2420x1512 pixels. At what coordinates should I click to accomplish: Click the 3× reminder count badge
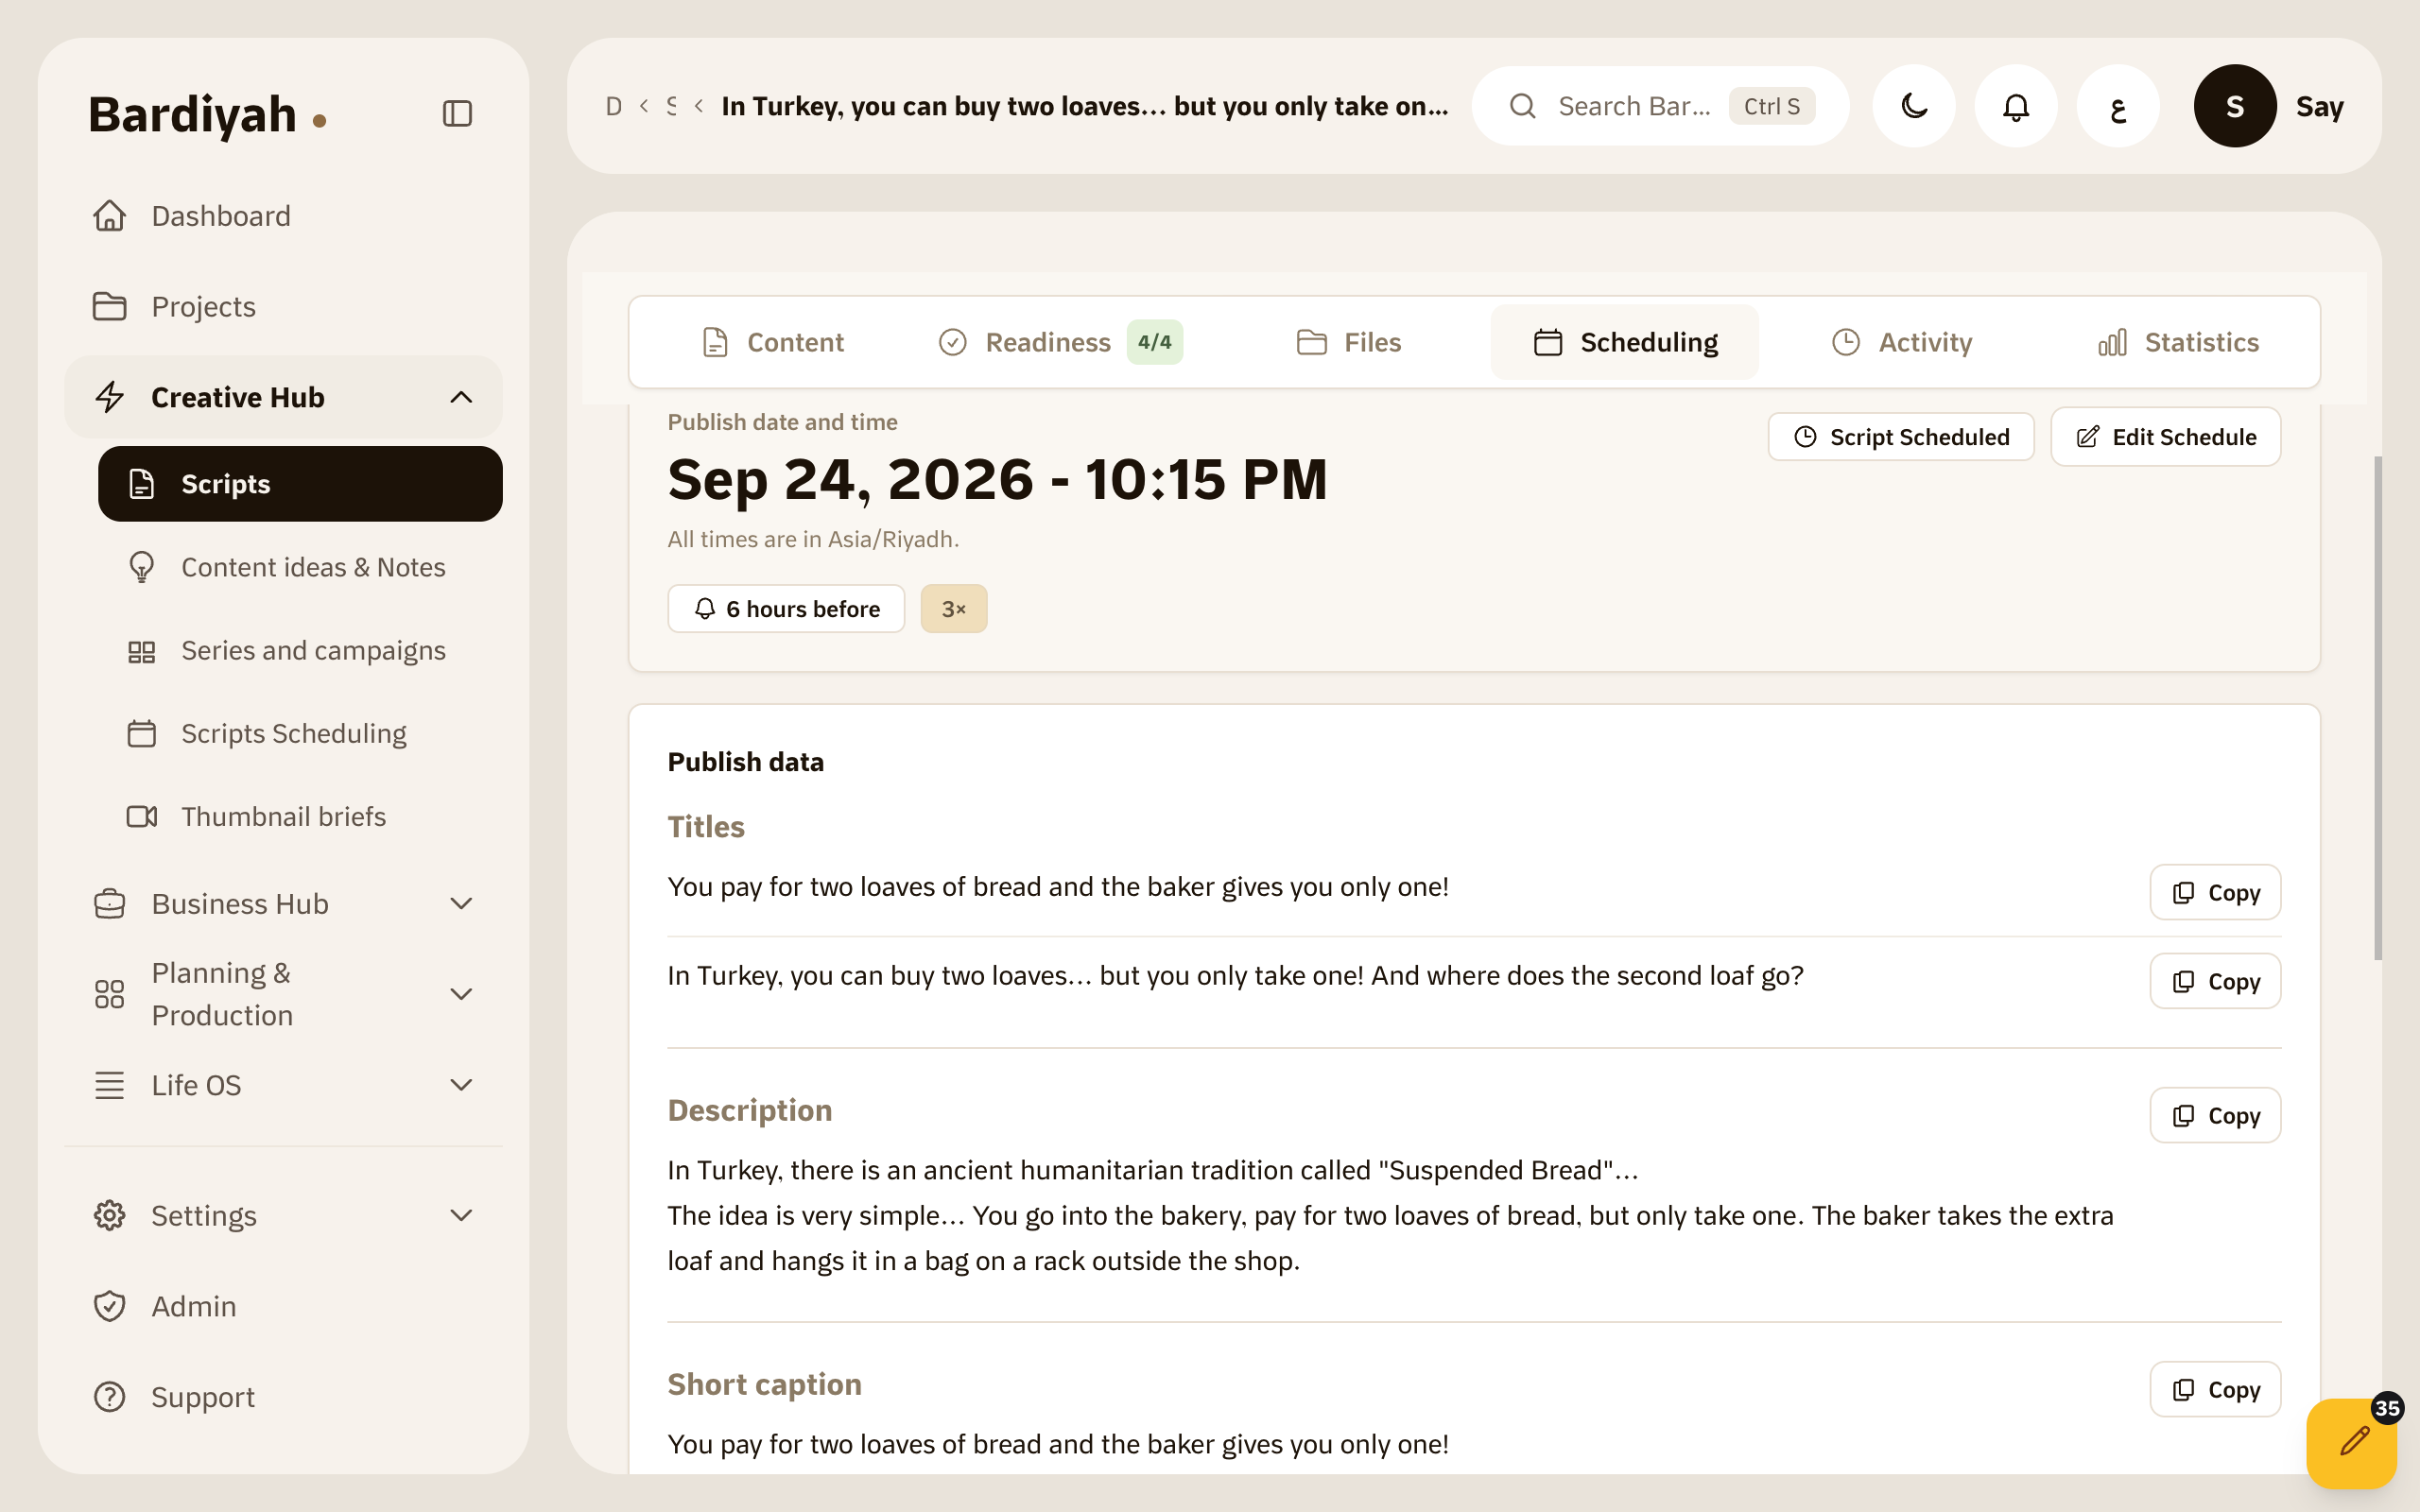click(954, 609)
